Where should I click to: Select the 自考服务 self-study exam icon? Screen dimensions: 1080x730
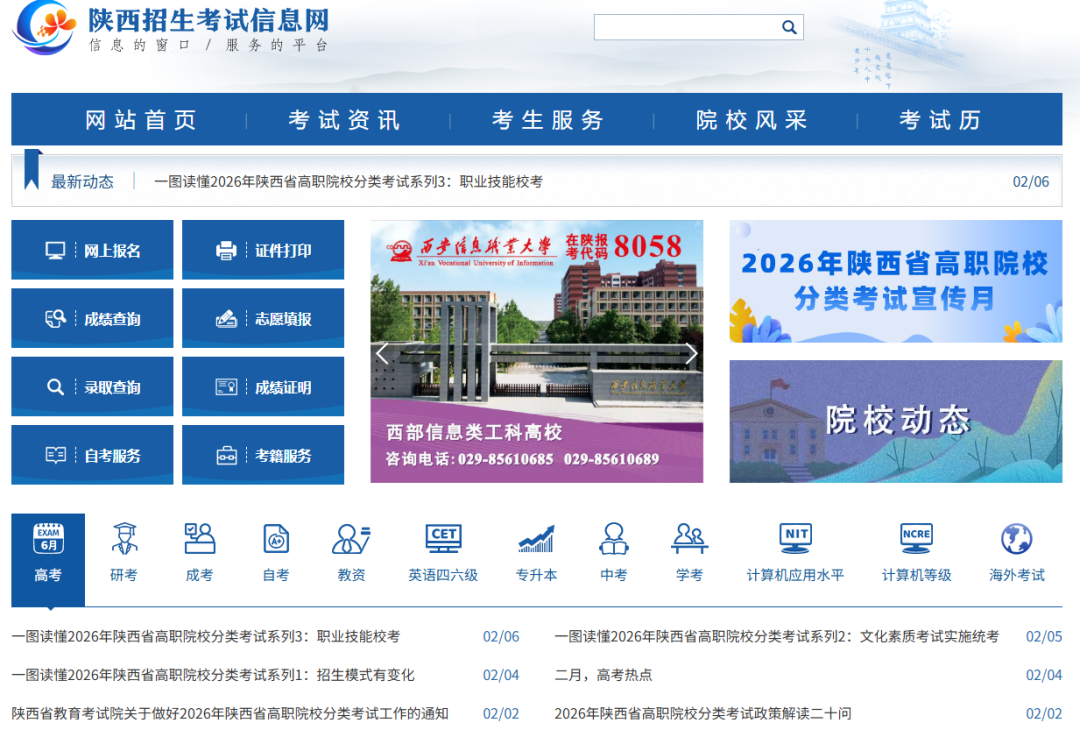(91, 454)
